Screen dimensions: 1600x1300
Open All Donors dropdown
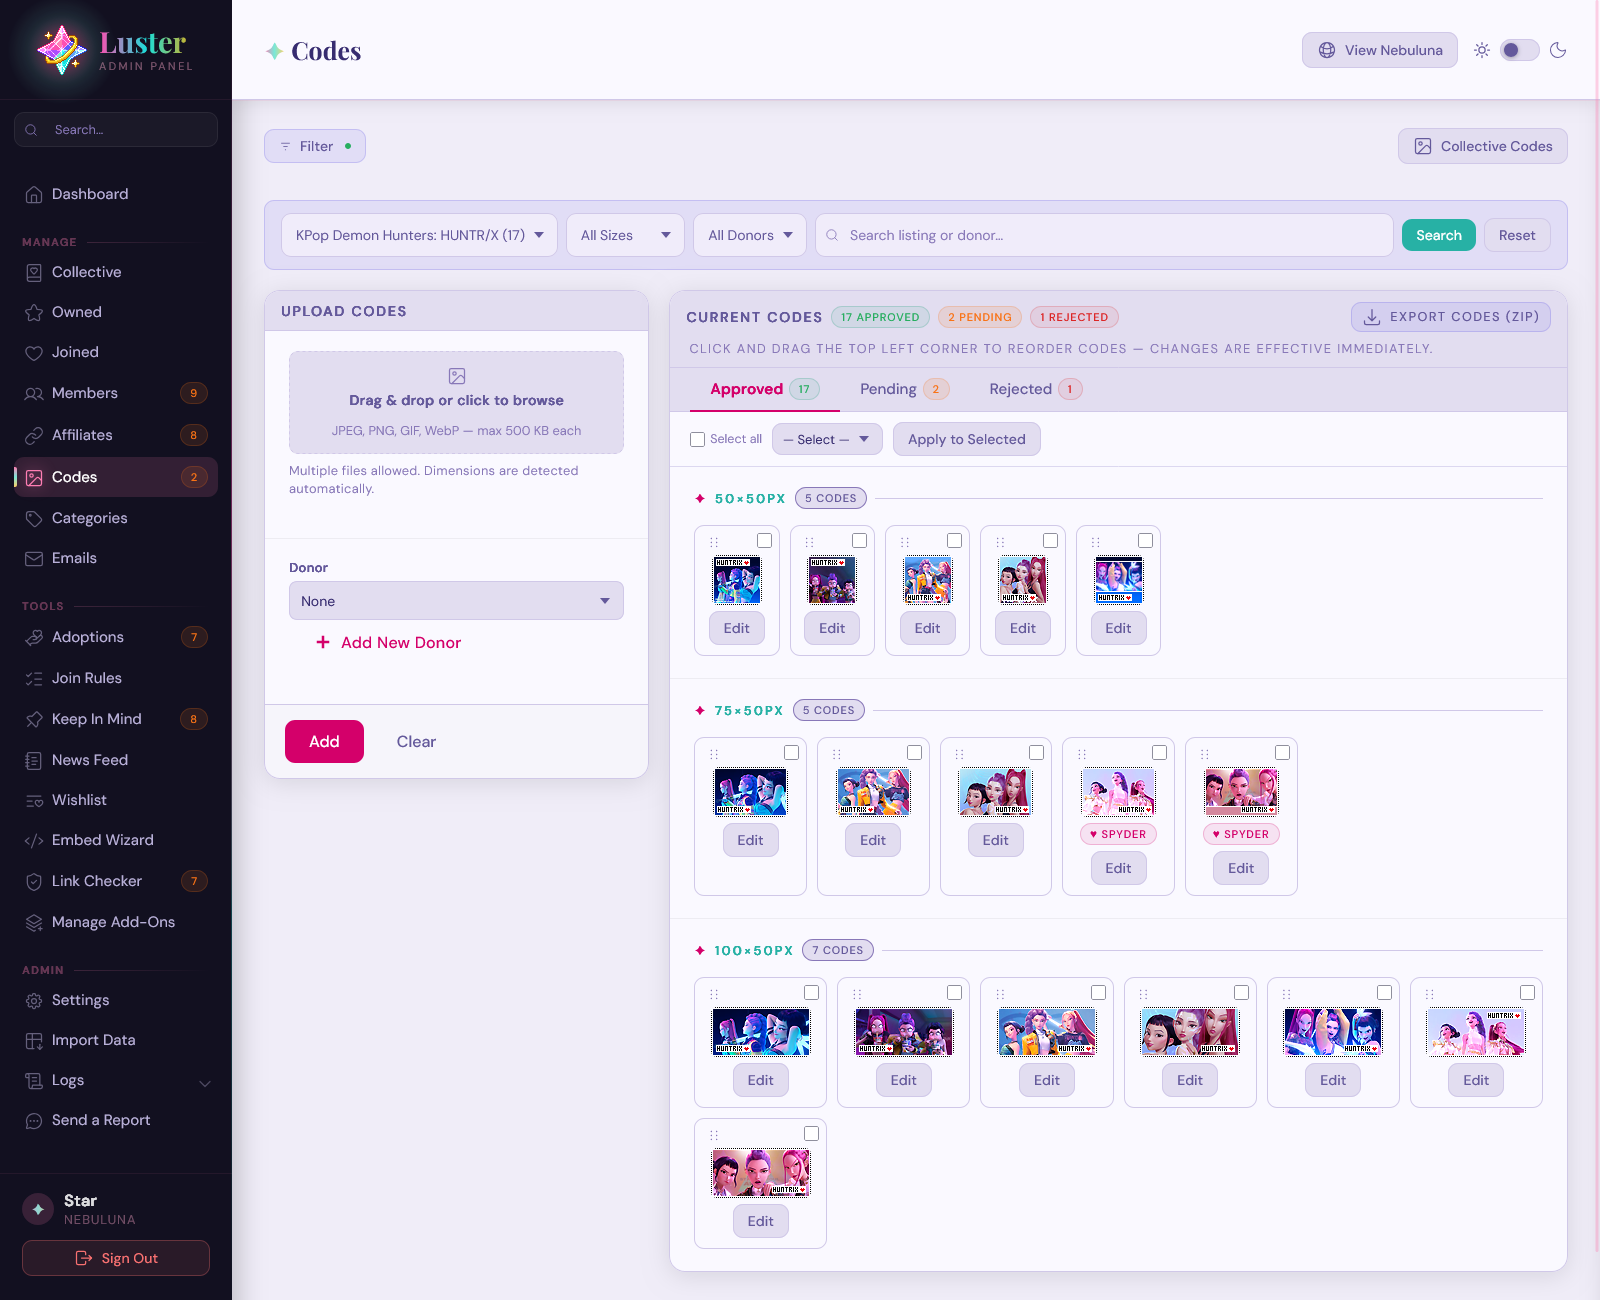(x=750, y=235)
